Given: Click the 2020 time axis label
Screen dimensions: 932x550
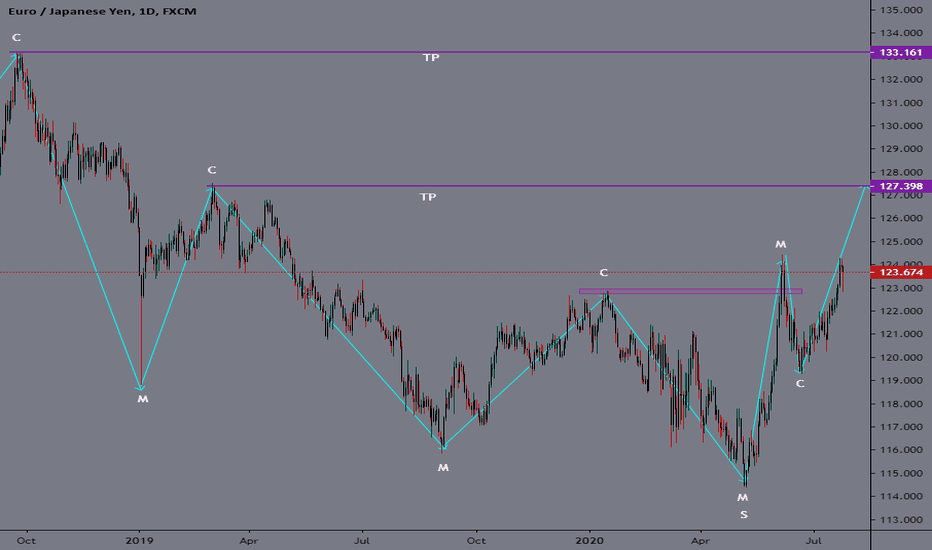Looking at the screenshot, I should pyautogui.click(x=590, y=541).
